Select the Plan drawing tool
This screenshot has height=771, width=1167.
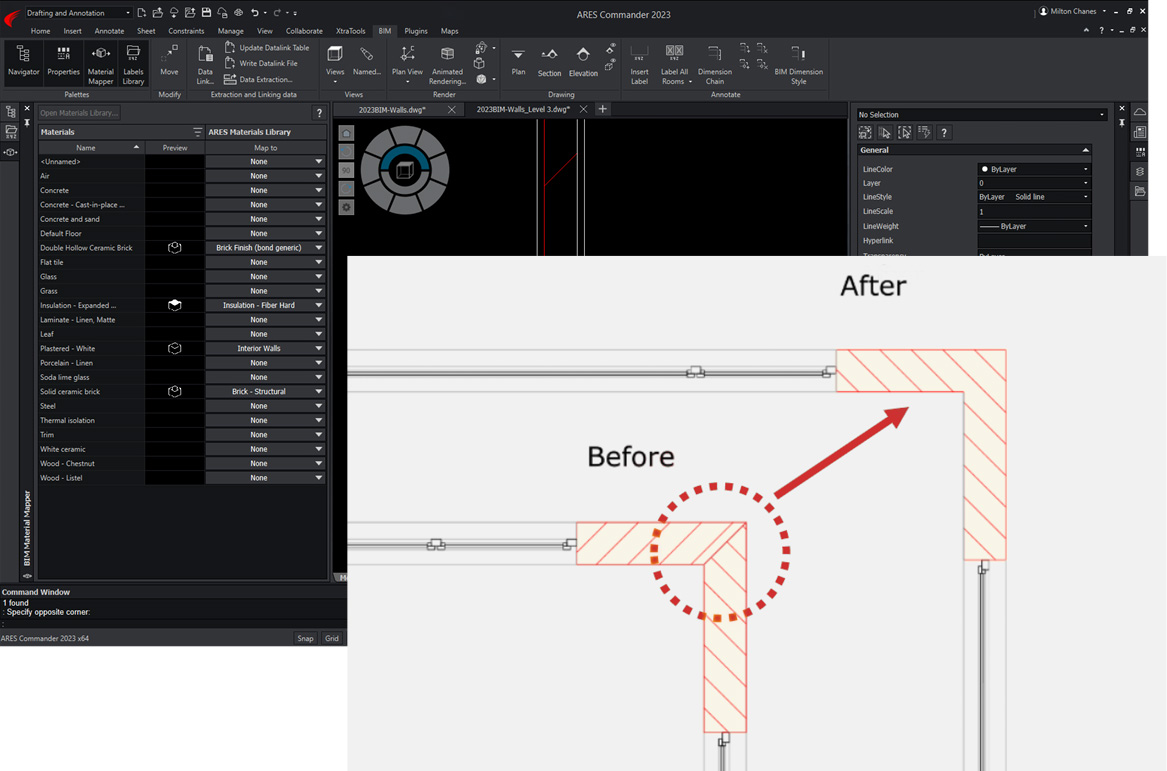[x=518, y=61]
